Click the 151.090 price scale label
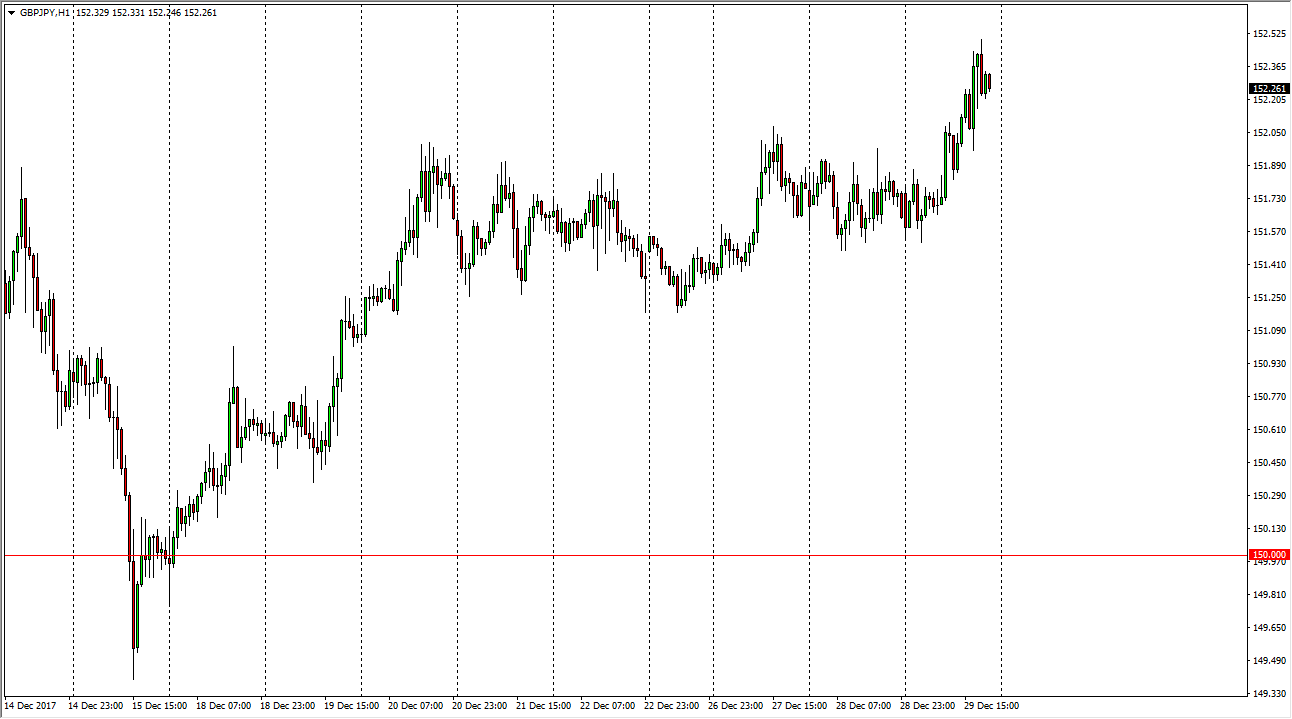 1267,331
